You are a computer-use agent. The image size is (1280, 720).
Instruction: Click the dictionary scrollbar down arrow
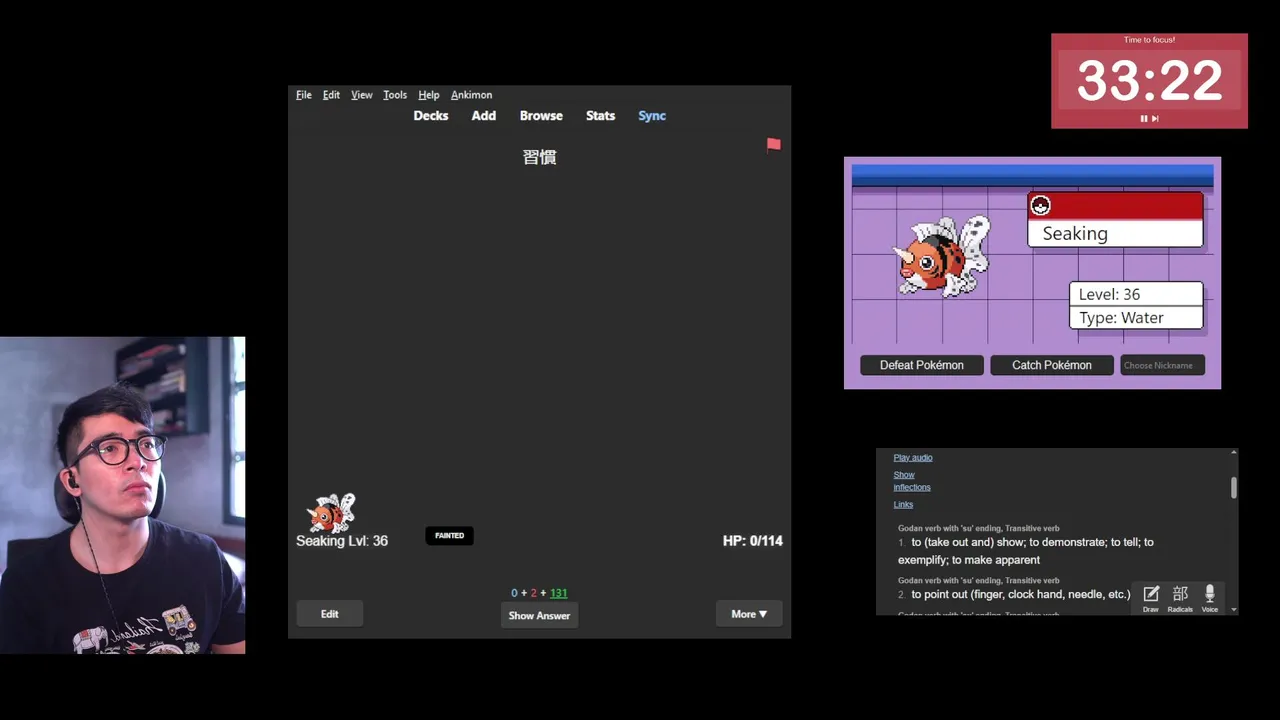point(1234,609)
